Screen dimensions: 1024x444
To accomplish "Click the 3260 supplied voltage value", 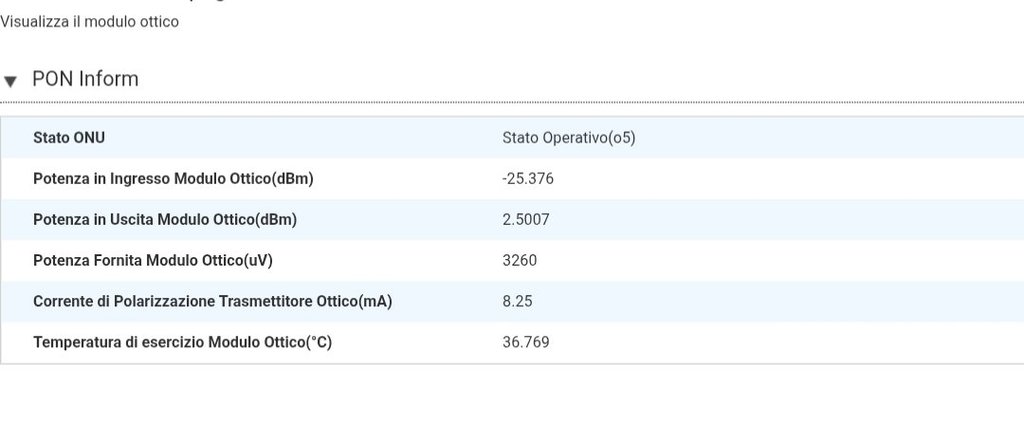I will point(519,261).
